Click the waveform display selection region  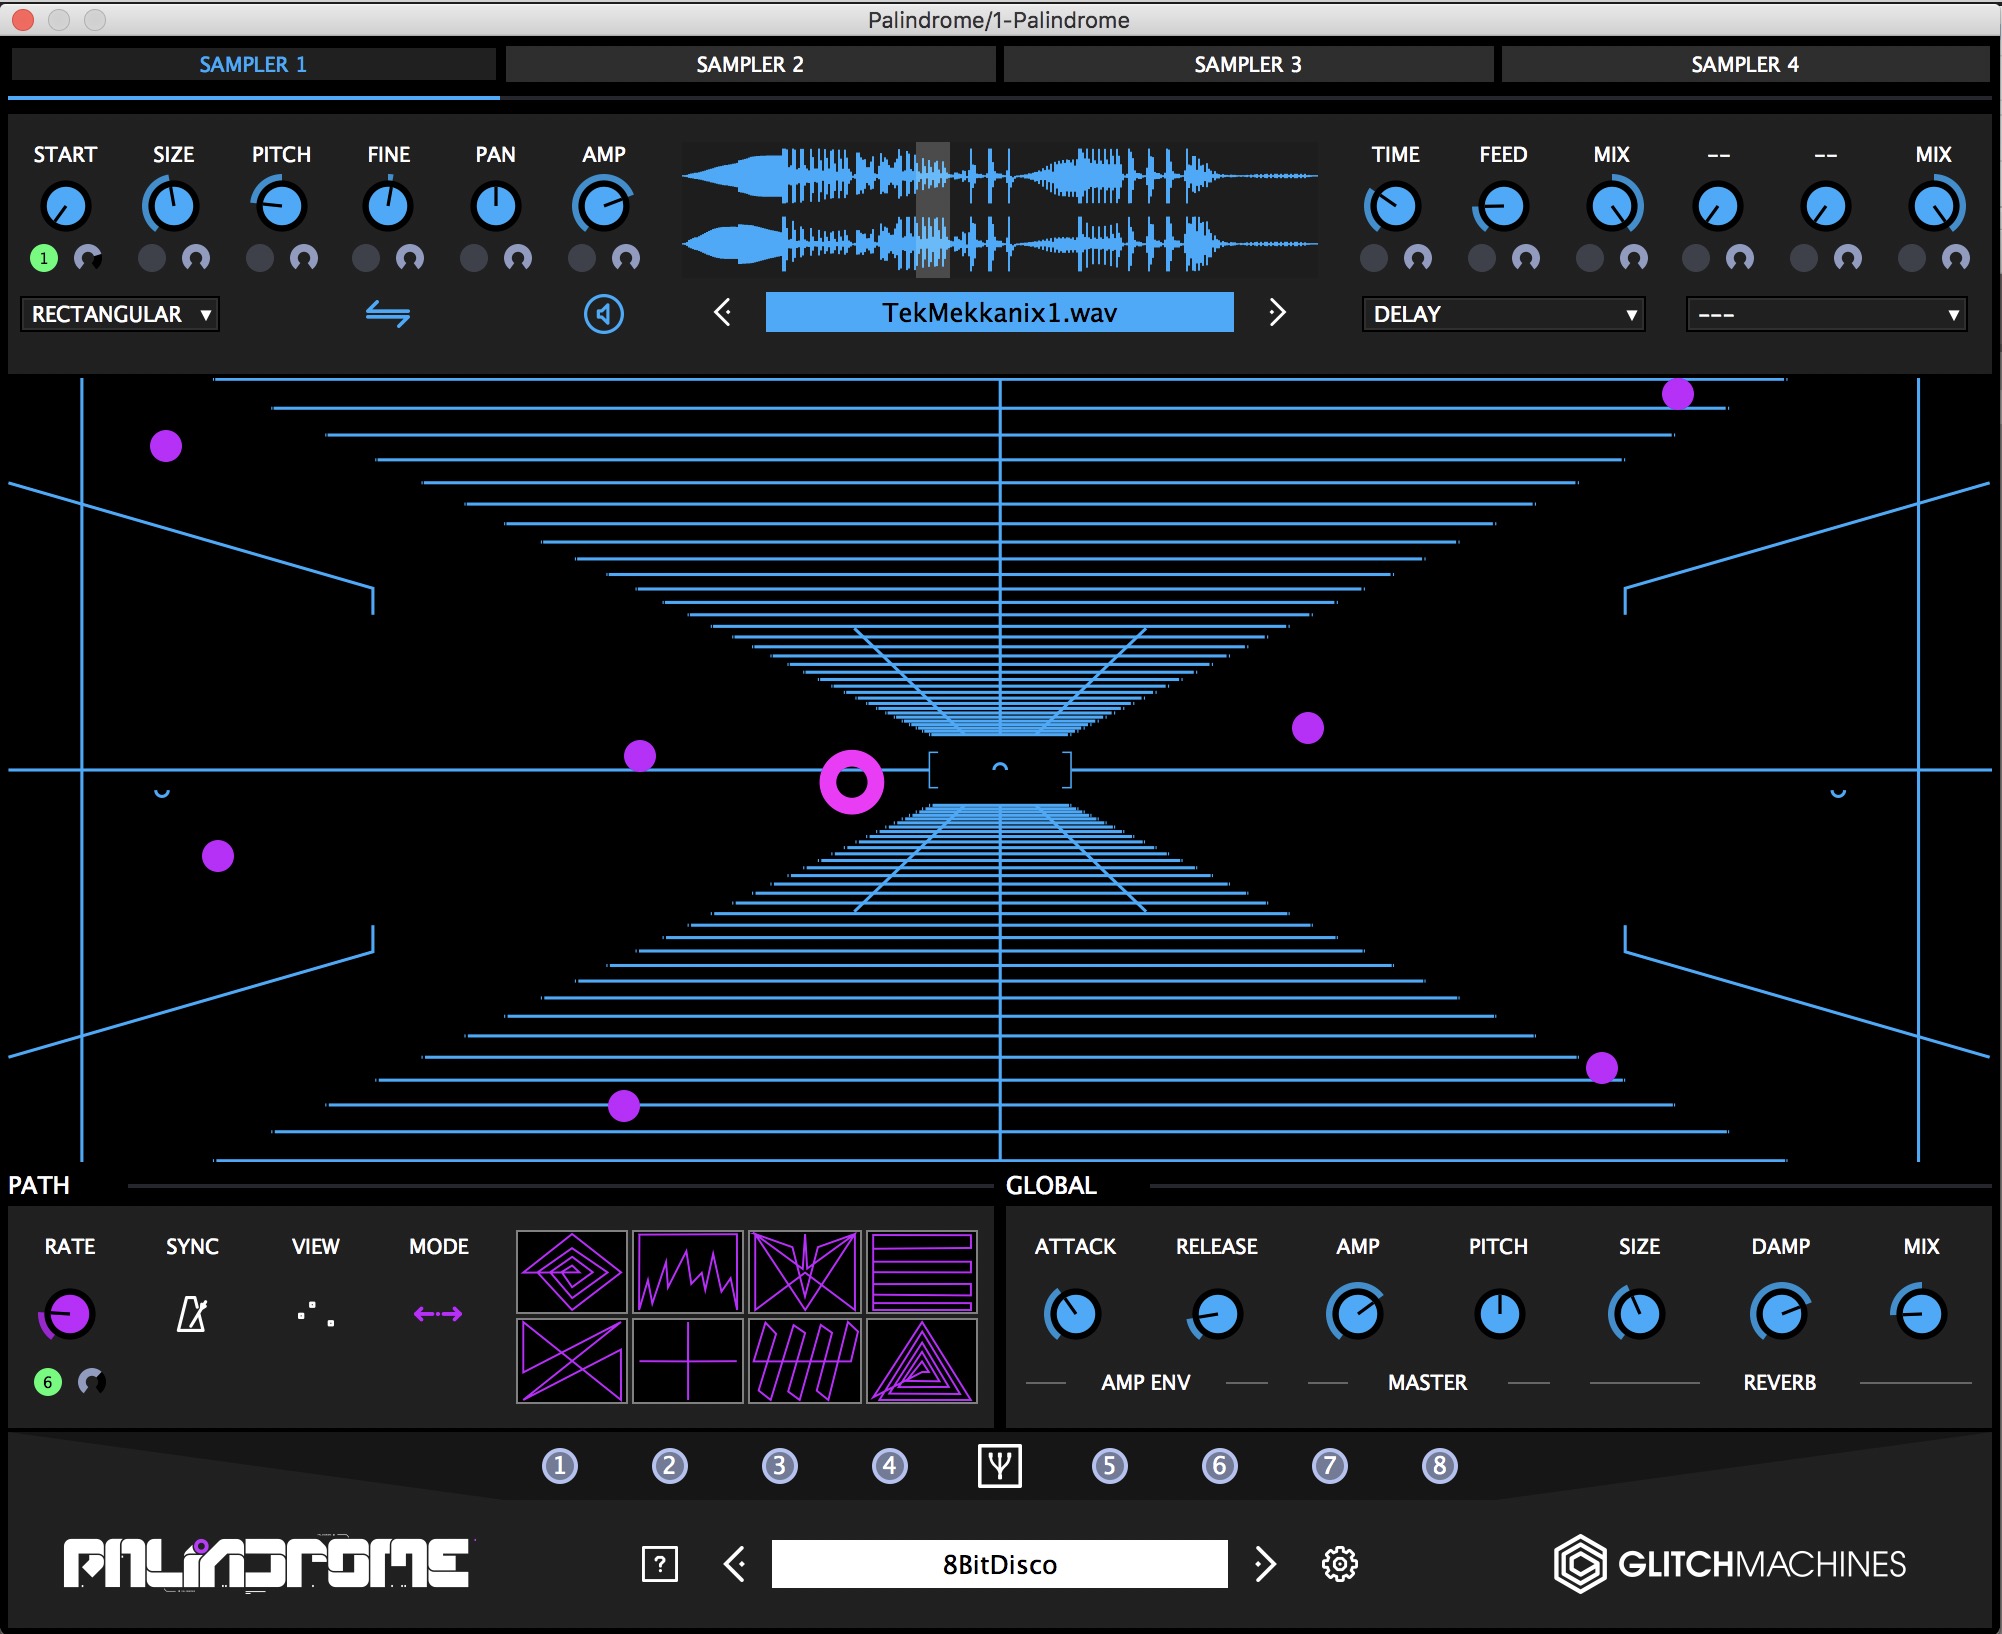933,208
